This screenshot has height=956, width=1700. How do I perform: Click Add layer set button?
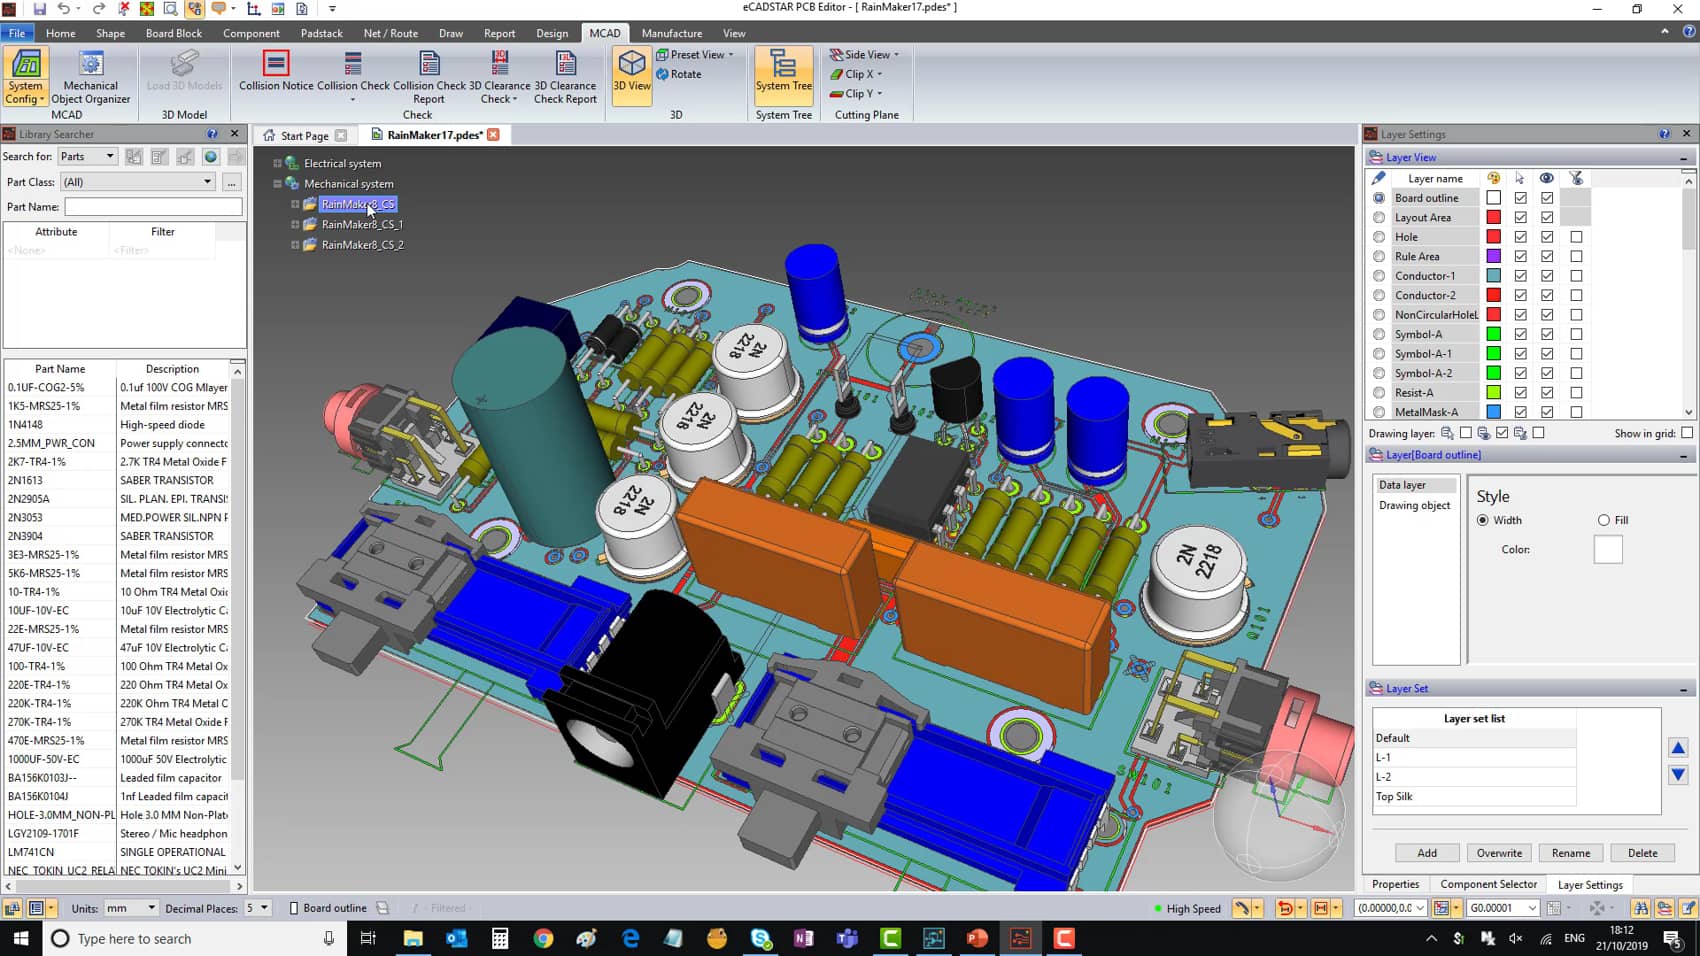pos(1427,853)
